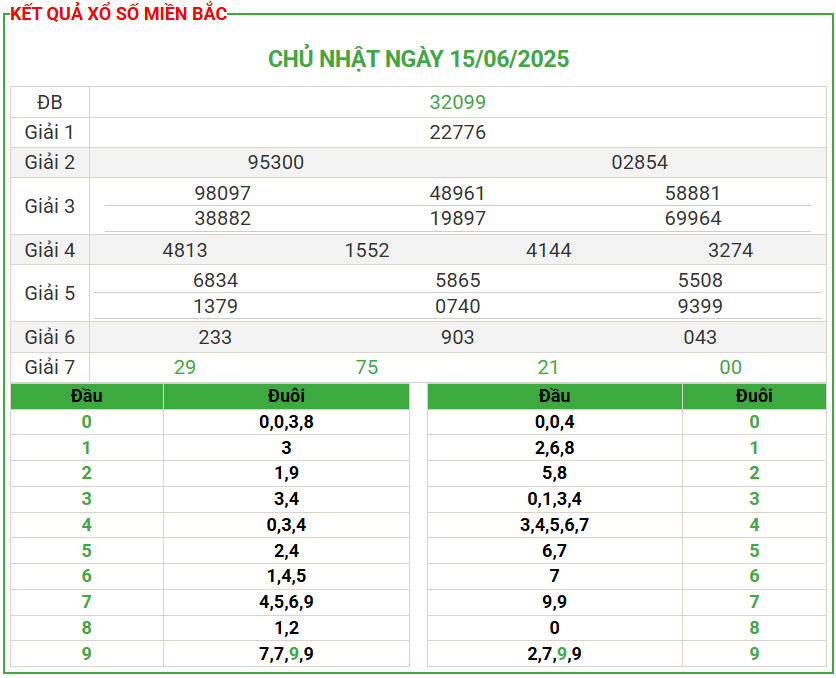Select third prize number 38882

coord(222,218)
